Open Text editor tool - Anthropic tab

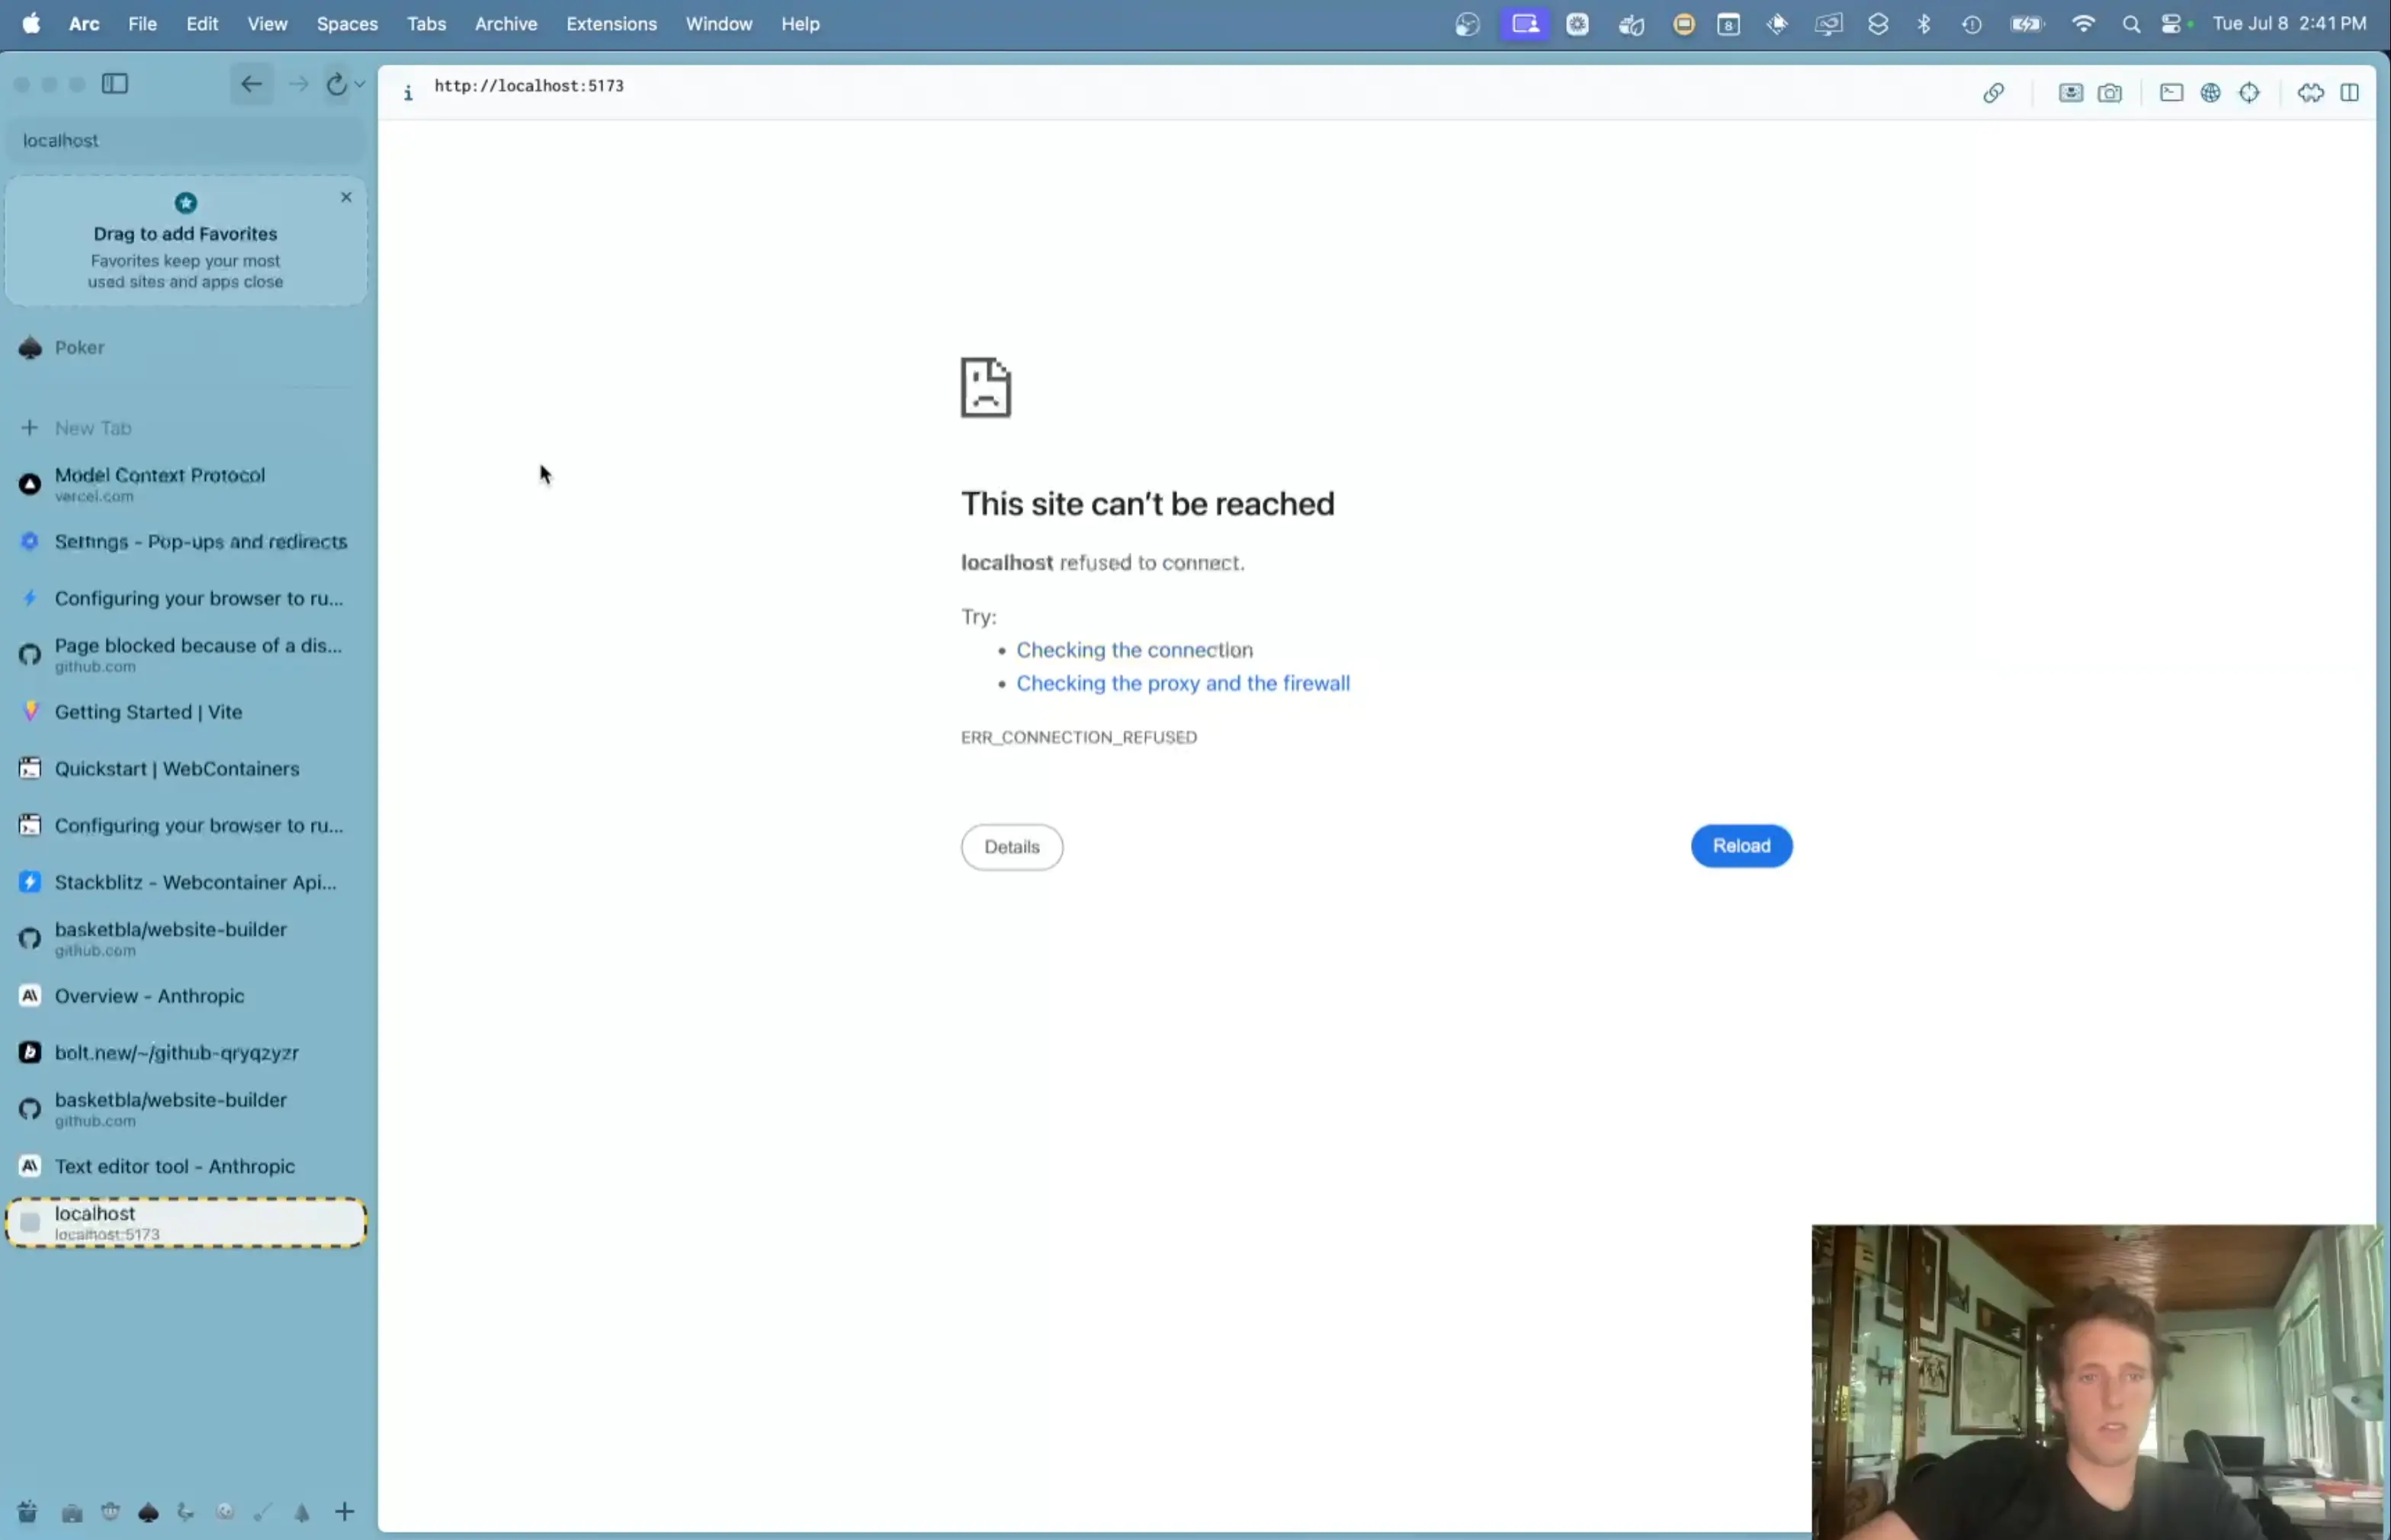[x=186, y=1167]
